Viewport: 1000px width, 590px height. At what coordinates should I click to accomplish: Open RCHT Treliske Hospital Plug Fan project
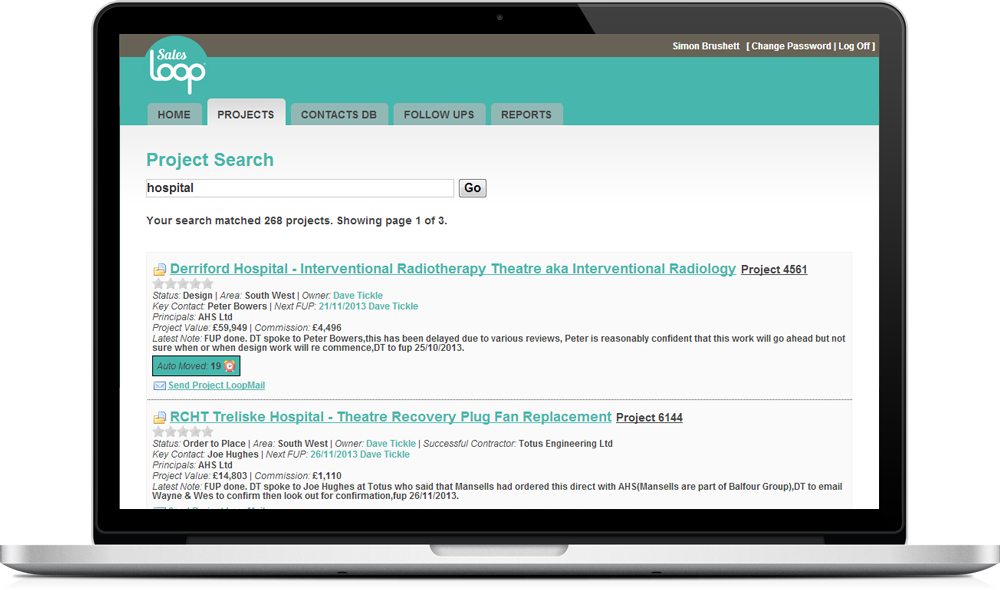tap(390, 417)
